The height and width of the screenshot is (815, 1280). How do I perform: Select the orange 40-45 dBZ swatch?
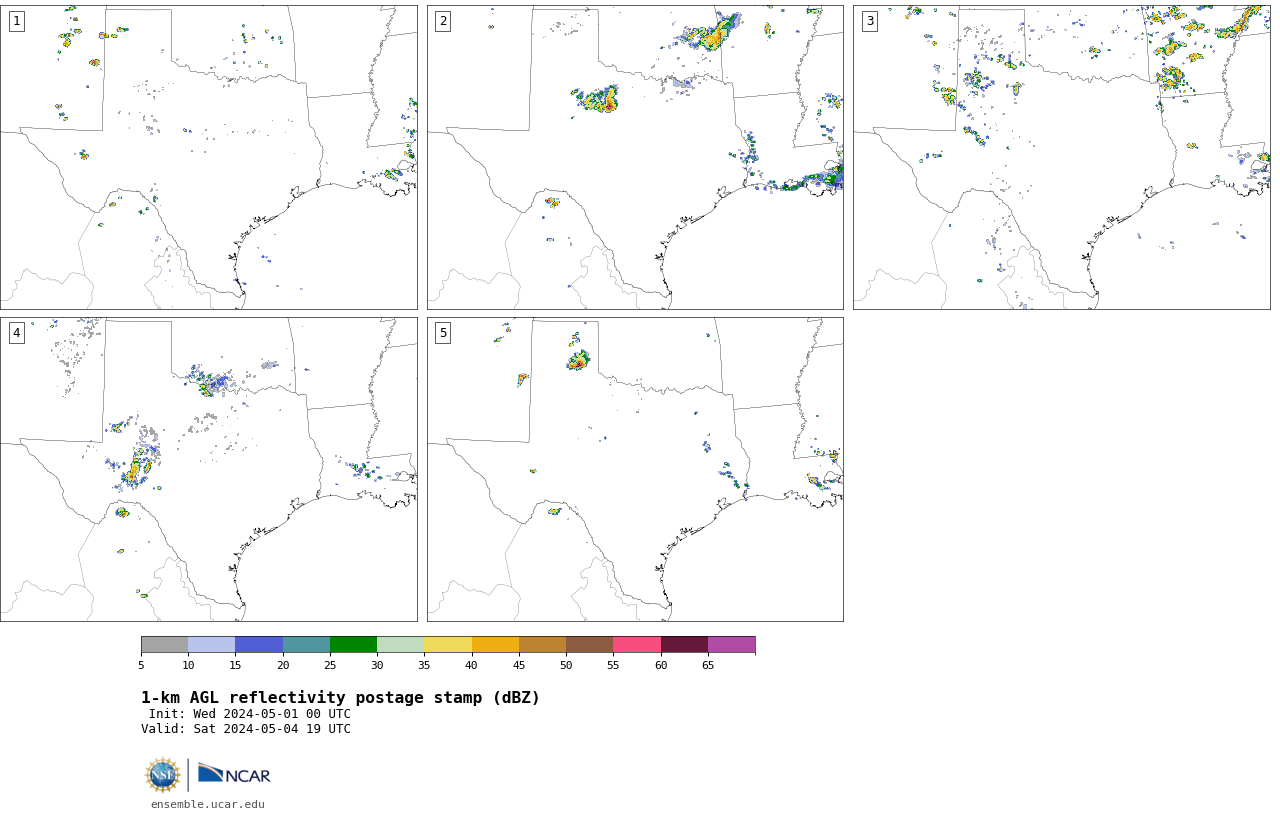pyautogui.click(x=495, y=644)
